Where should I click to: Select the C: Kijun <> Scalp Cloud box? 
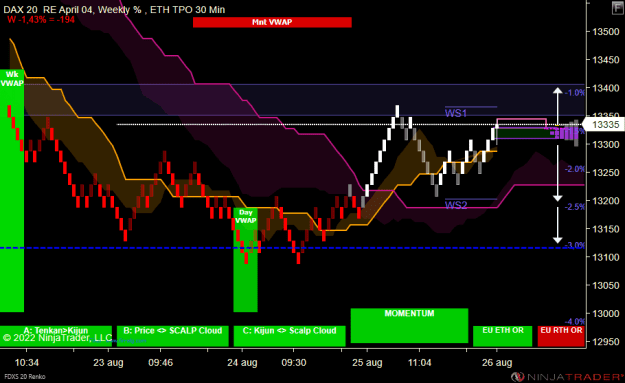289,336
